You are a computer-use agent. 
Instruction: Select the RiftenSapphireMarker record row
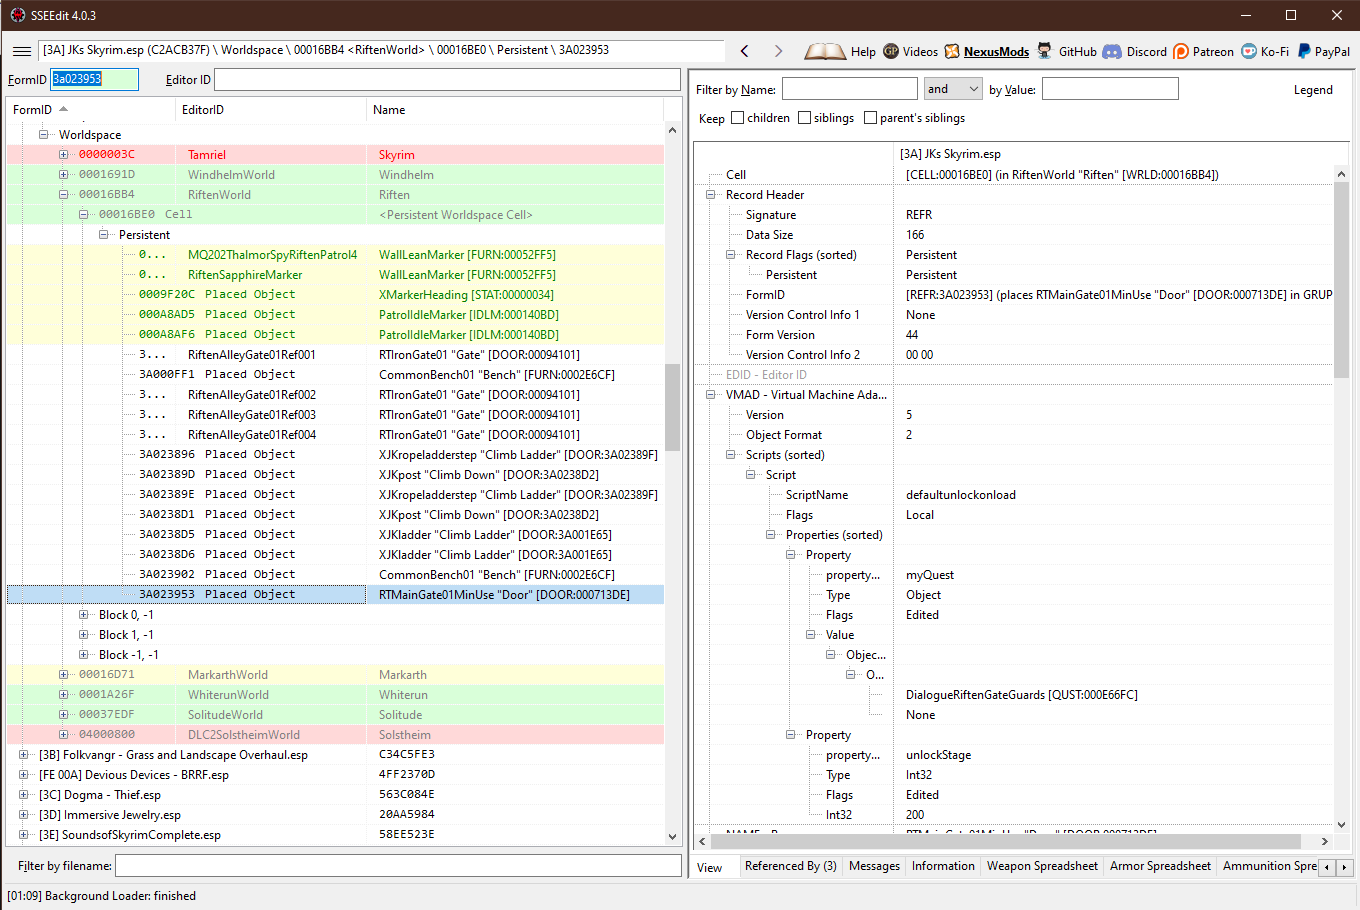tap(335, 275)
